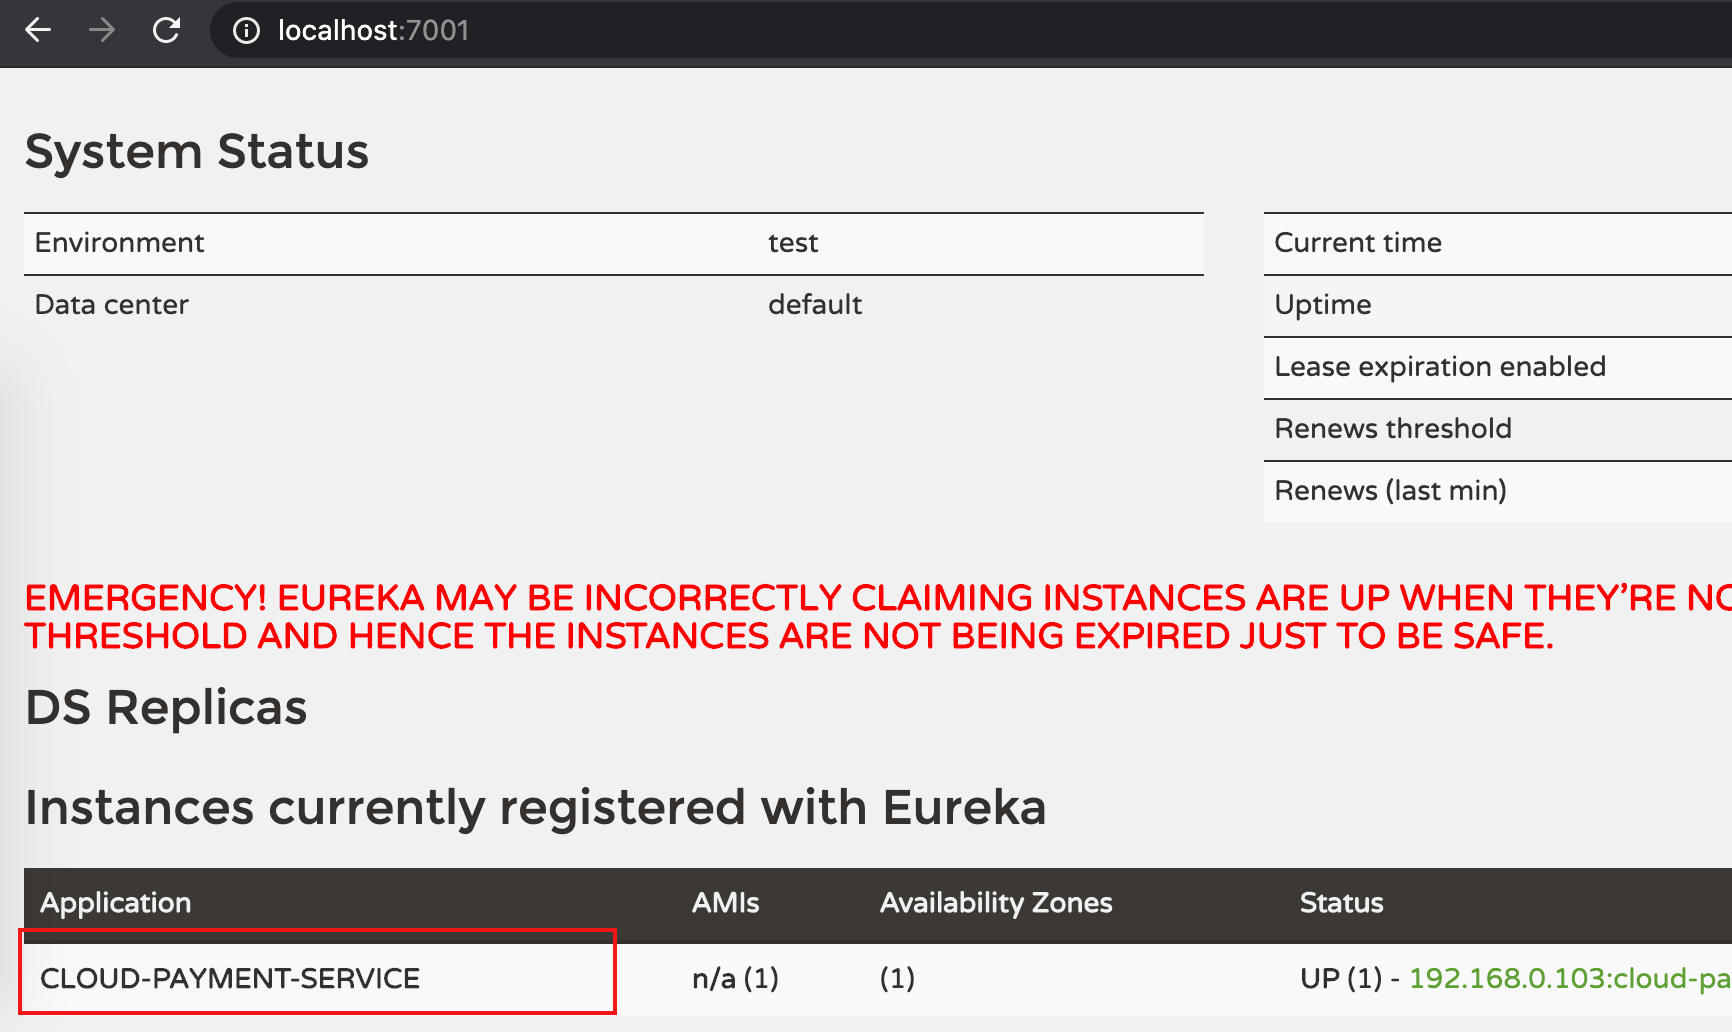The image size is (1732, 1032).
Task: Click the Instances currently registered with Eureka heading
Action: pos(535,808)
